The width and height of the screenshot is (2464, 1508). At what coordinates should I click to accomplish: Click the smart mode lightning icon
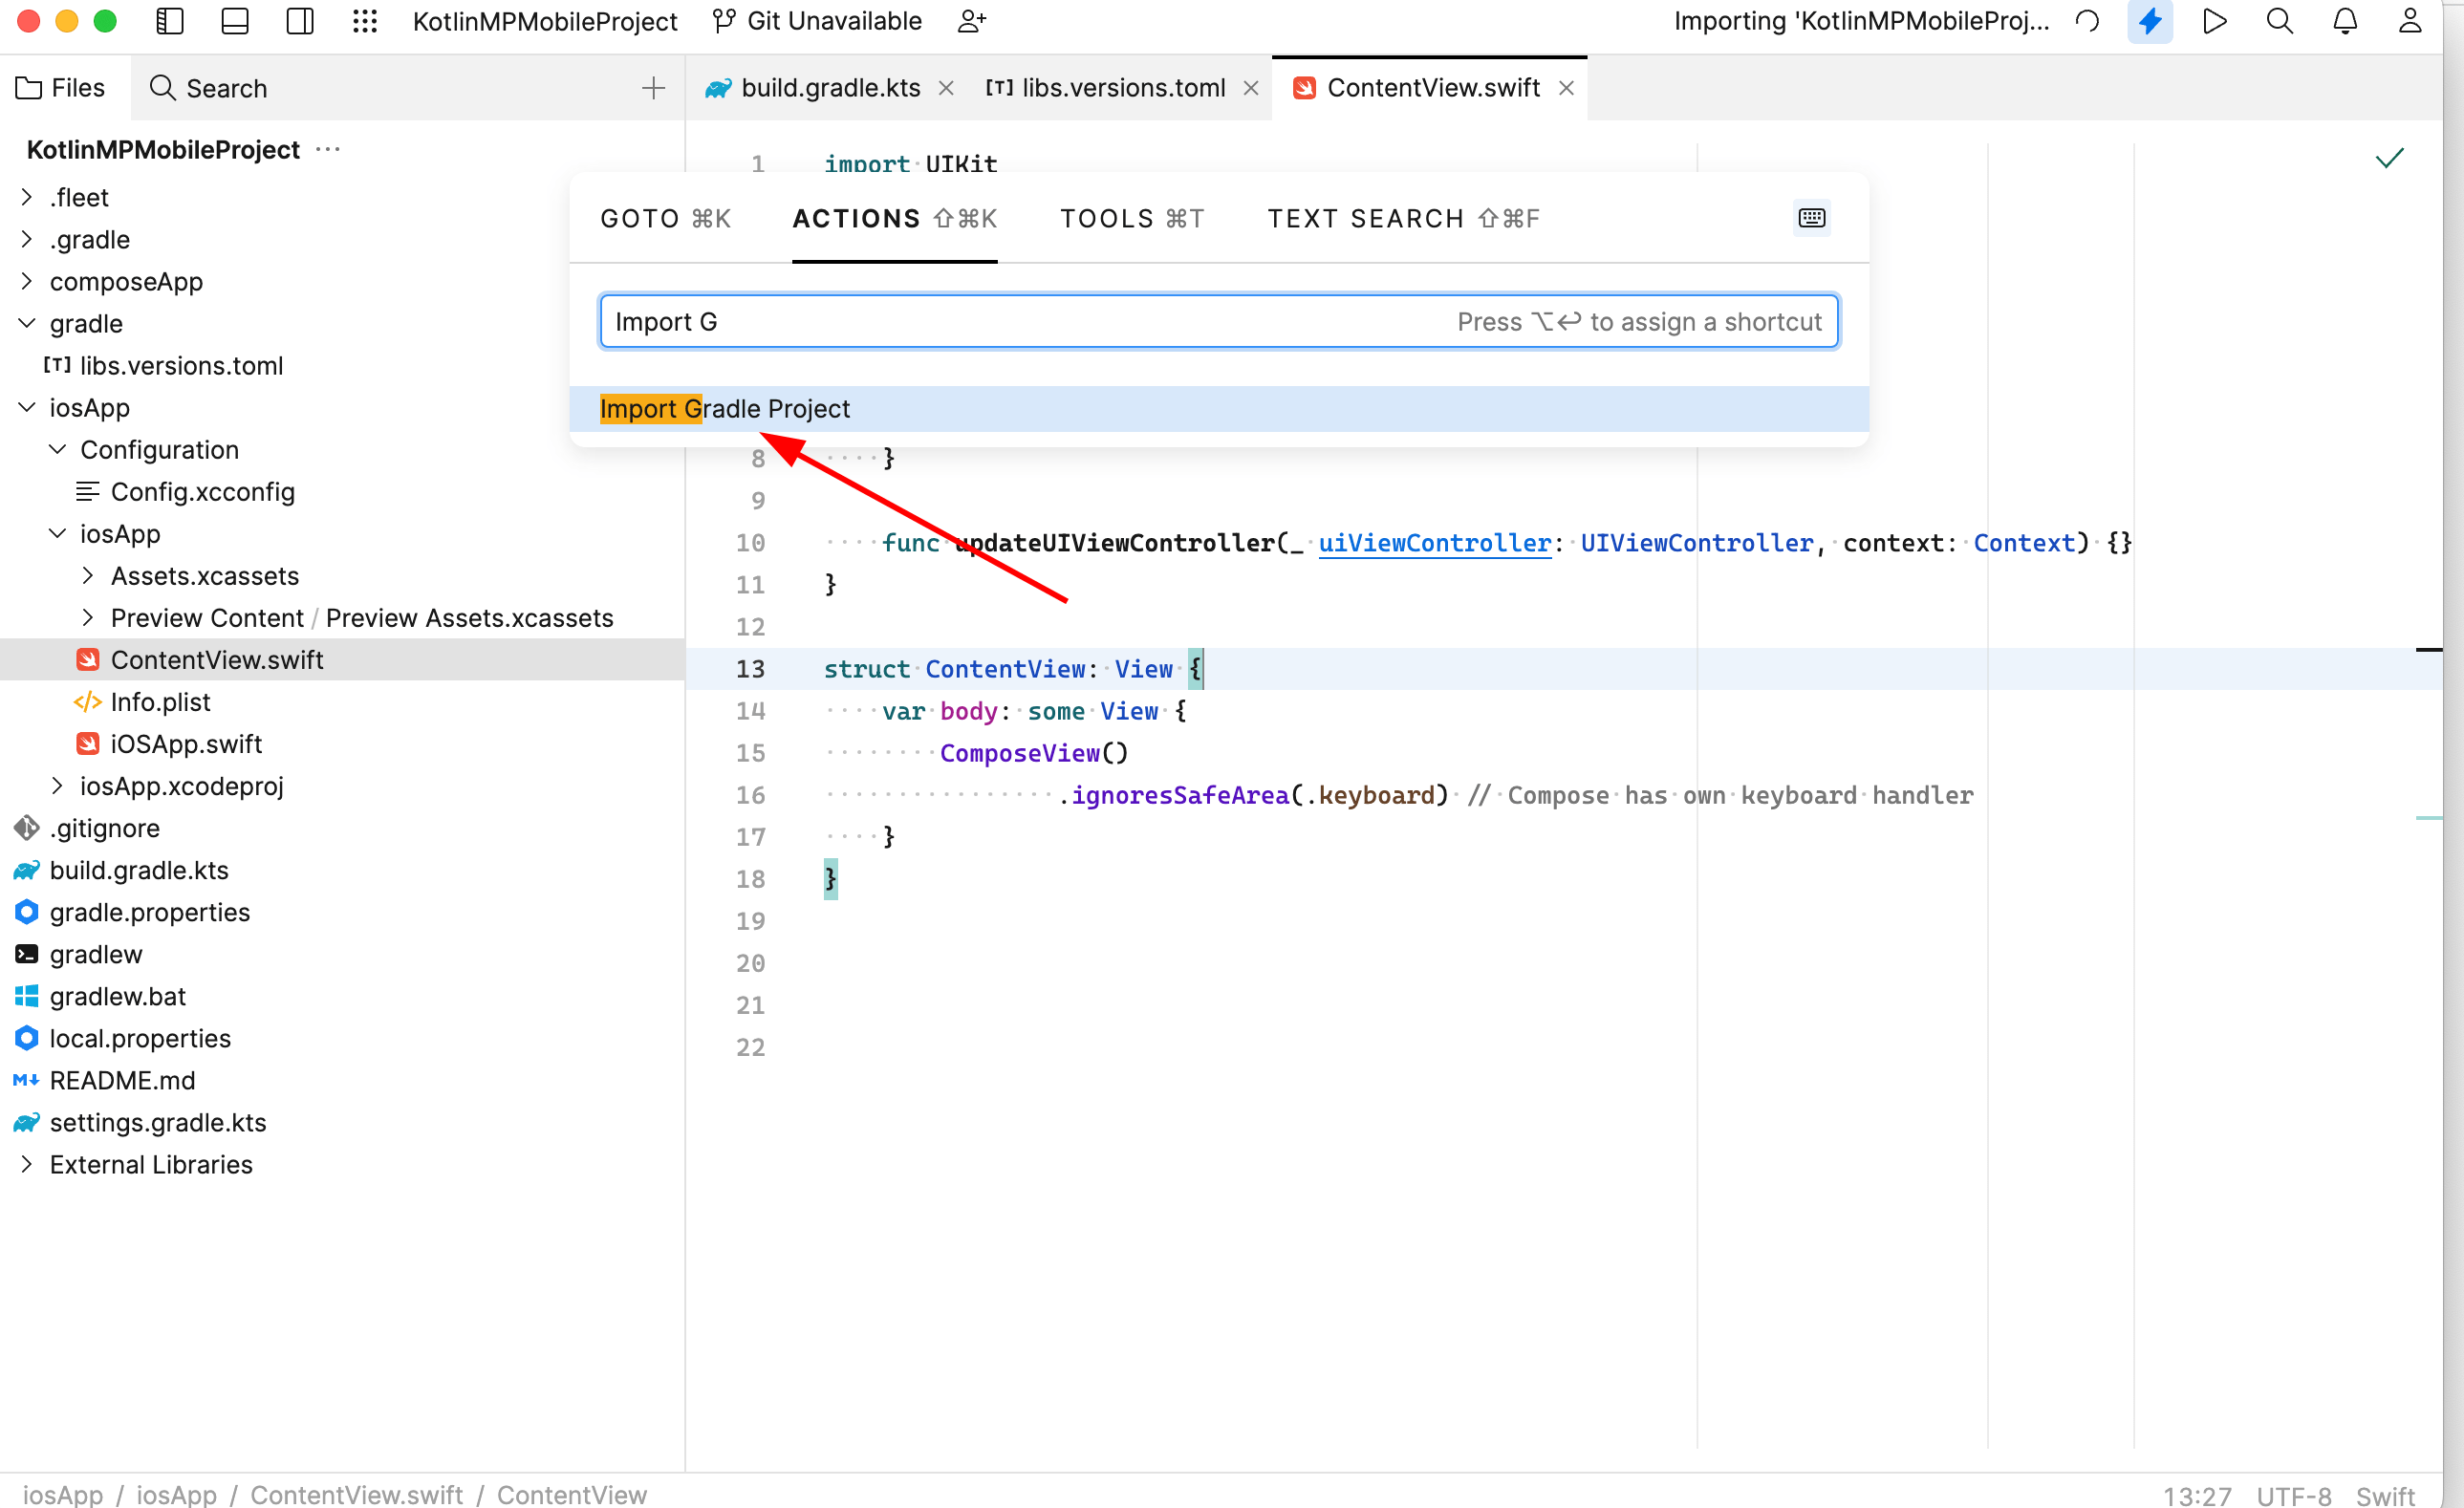tap(2151, 20)
